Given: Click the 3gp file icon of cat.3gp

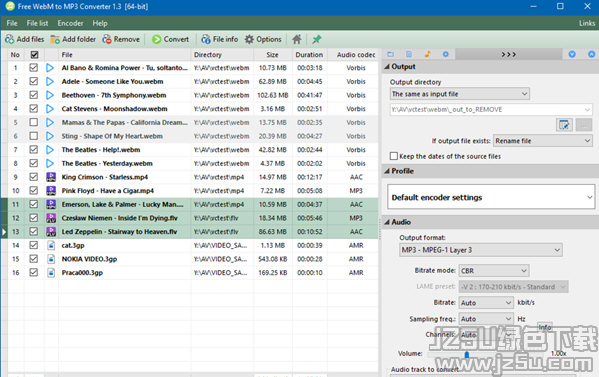Looking at the screenshot, I should pos(51,245).
